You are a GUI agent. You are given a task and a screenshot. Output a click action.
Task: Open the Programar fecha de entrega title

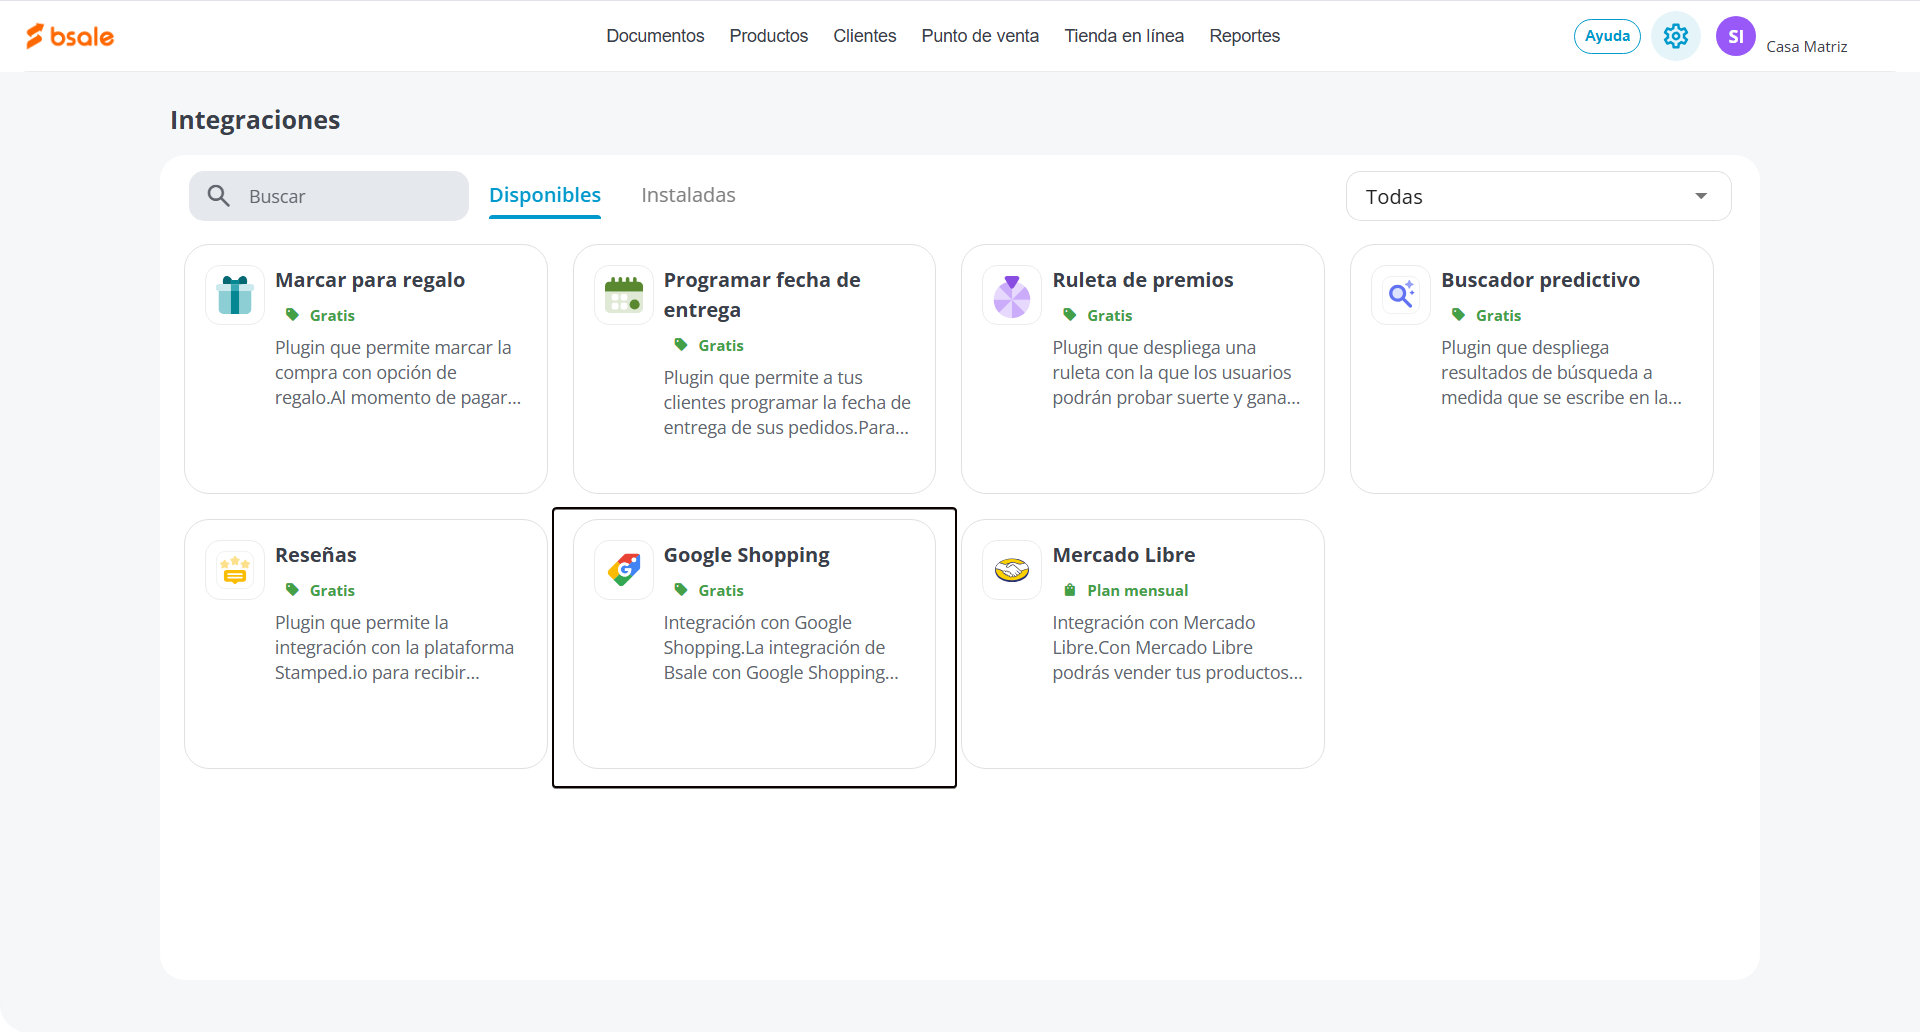762,295
